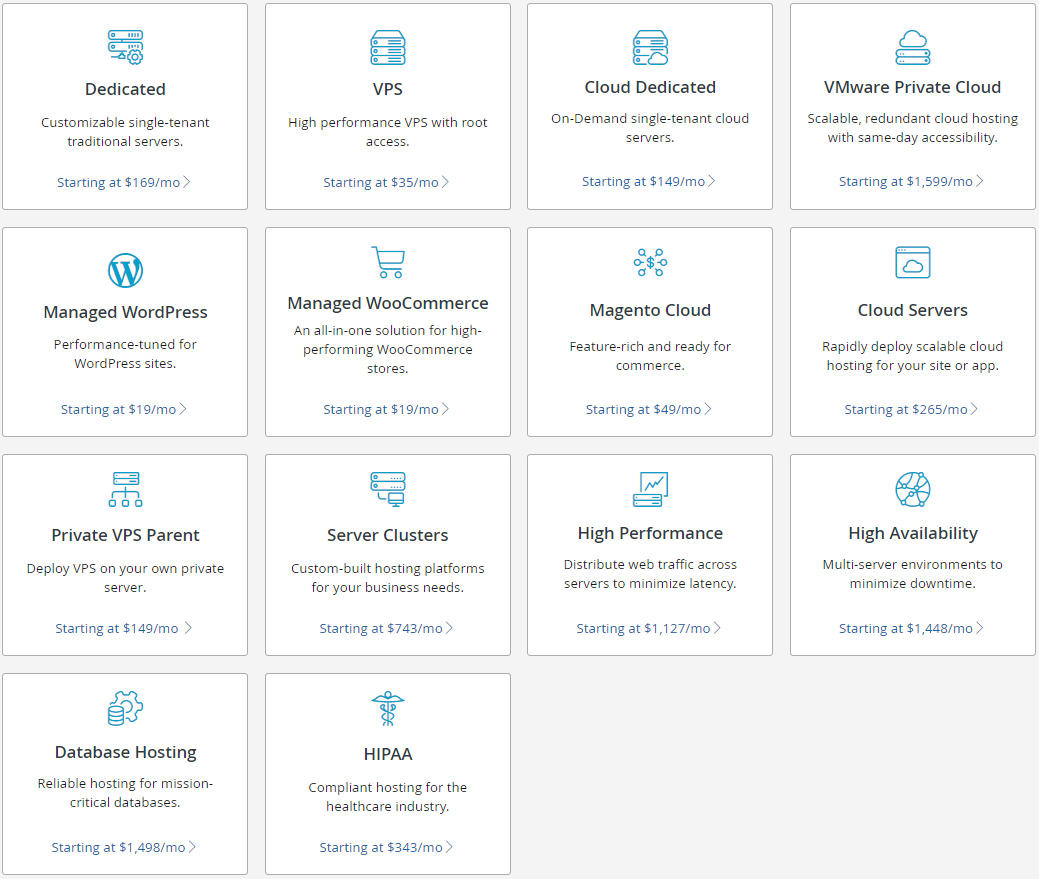Screen dimensions: 1039x879
Task: Click 'On-Demand single-tenant cloud servers' description
Action: pos(650,128)
